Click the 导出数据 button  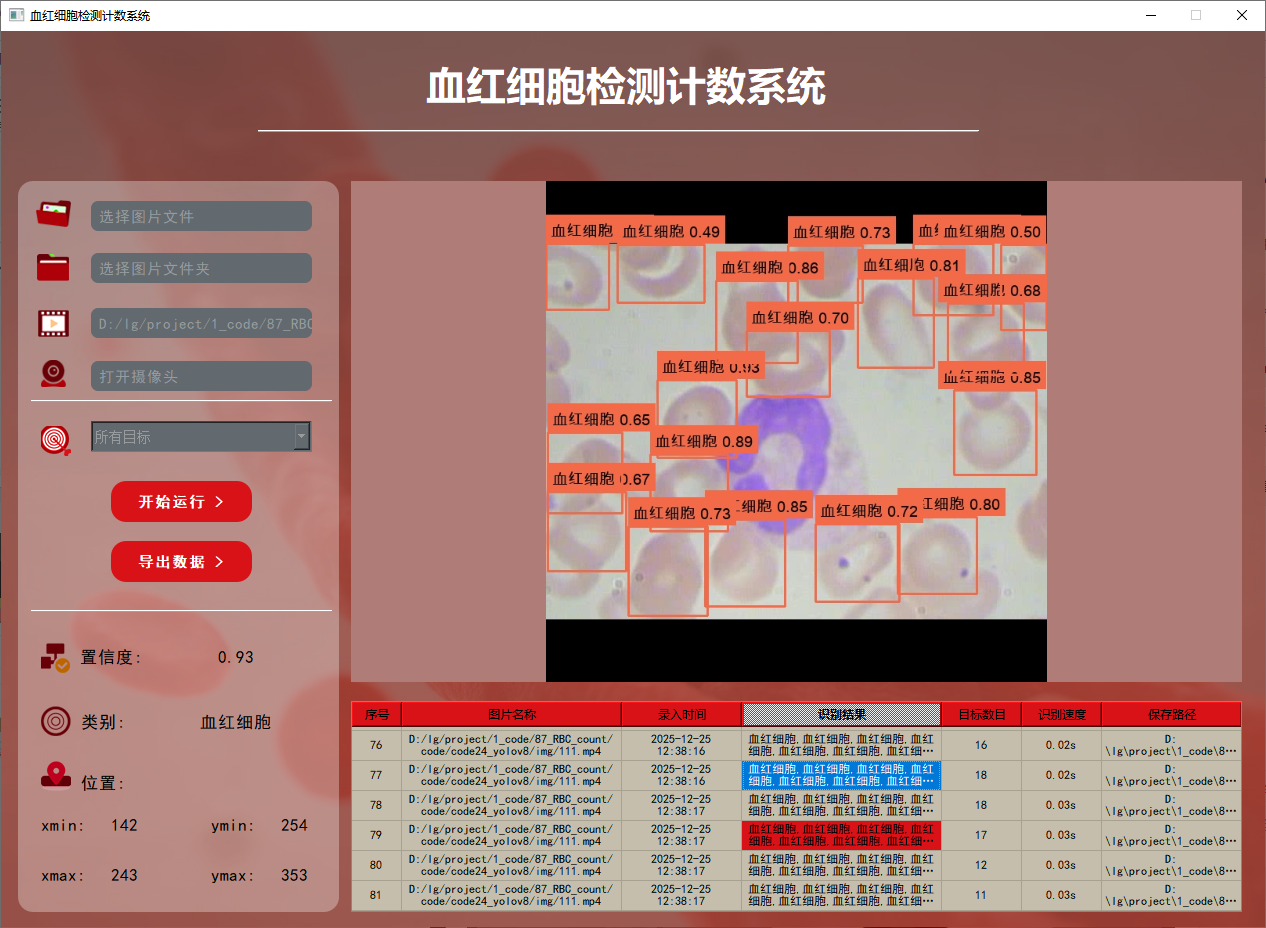181,561
